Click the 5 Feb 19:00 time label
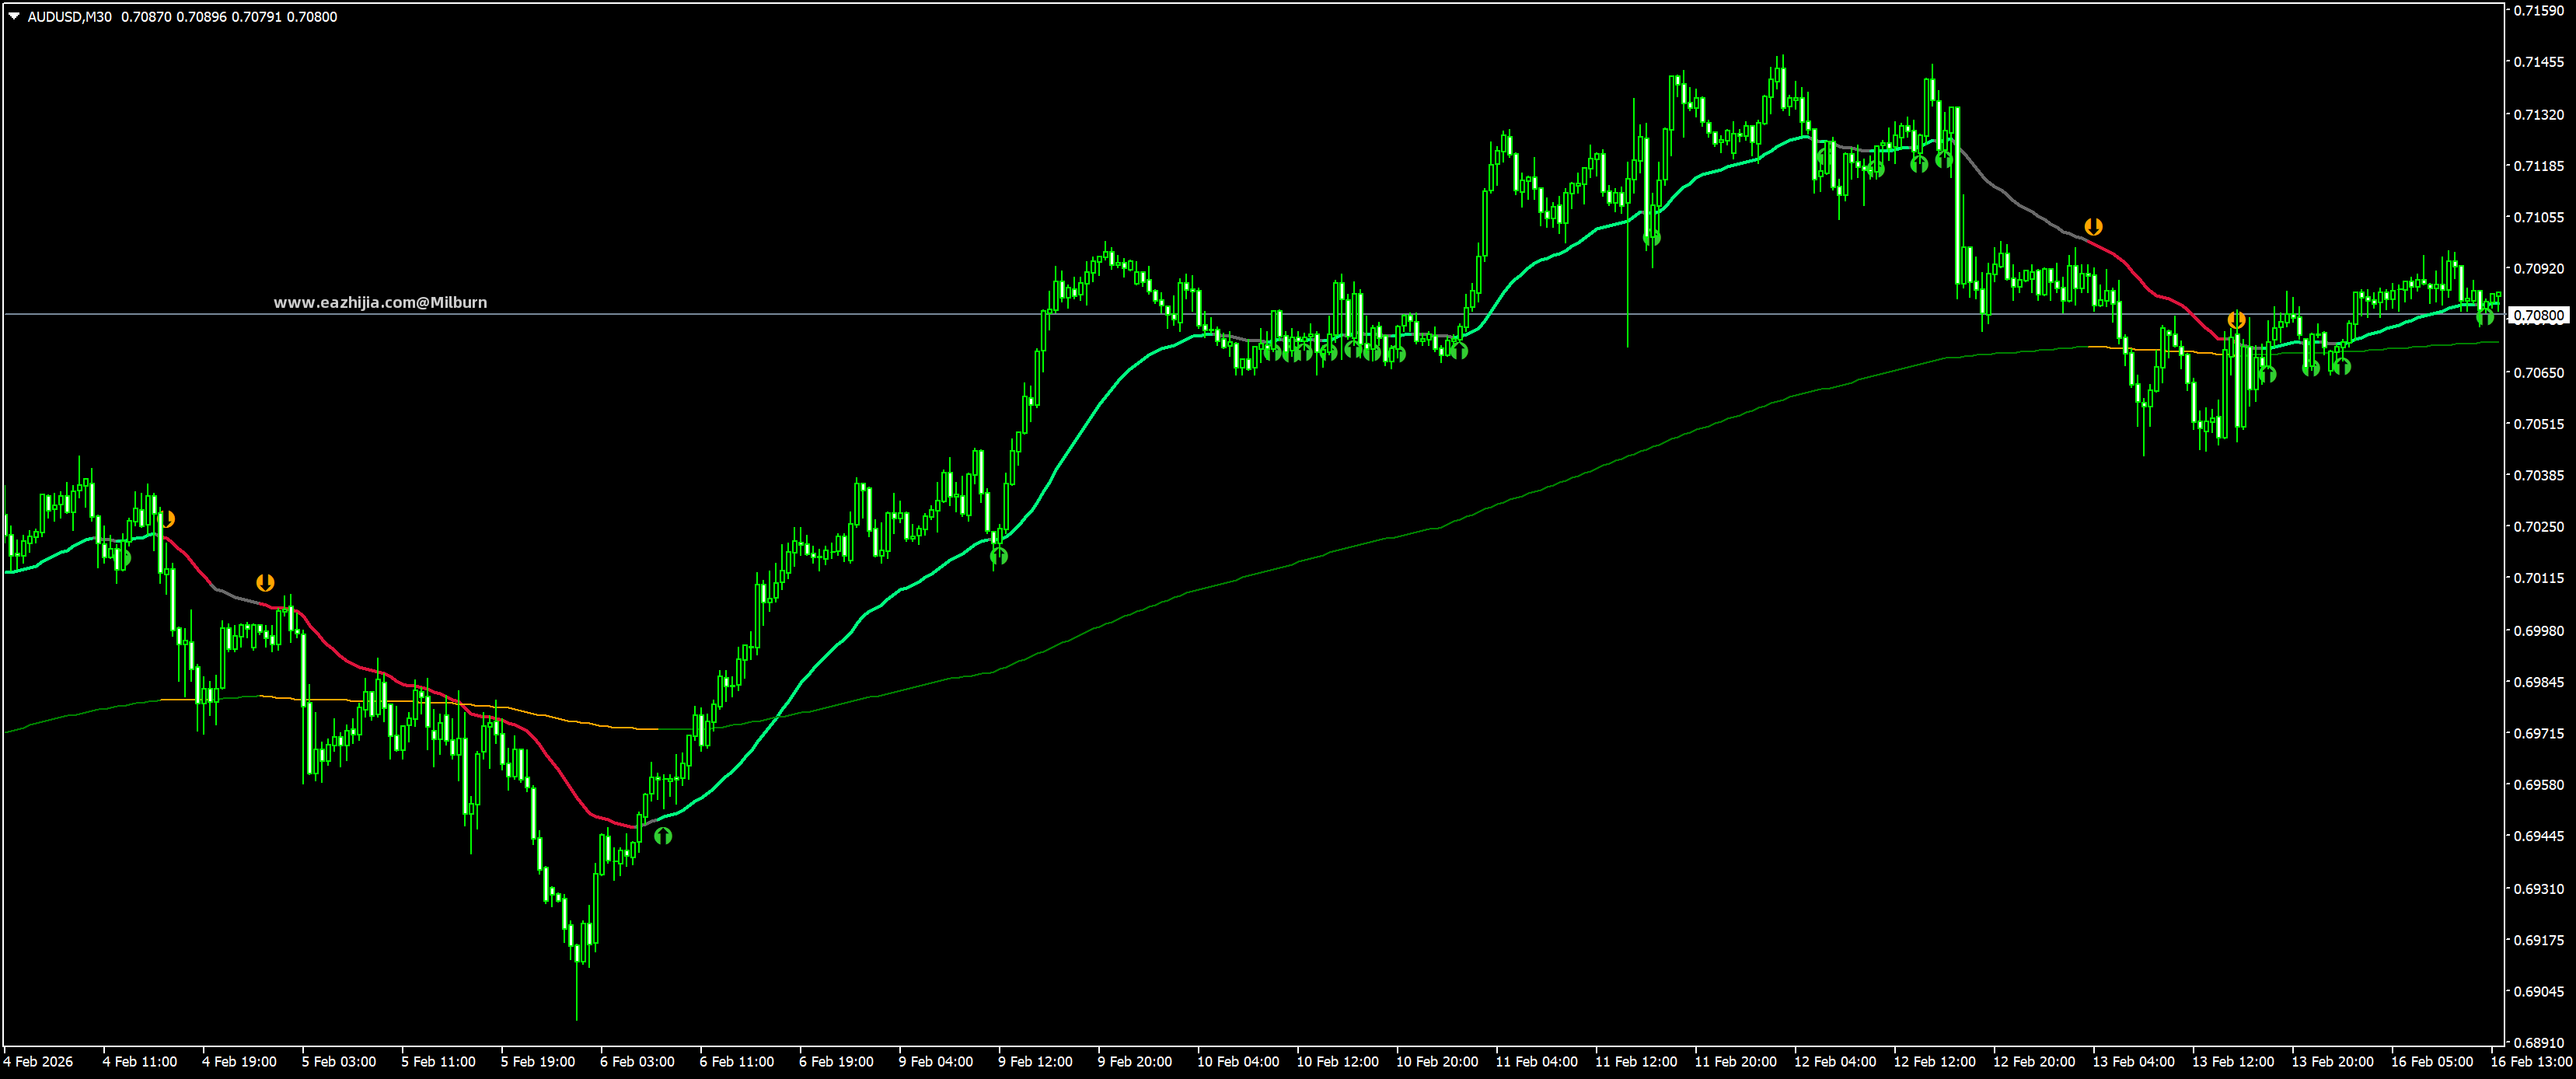The width and height of the screenshot is (2576, 1079). click(x=538, y=1062)
